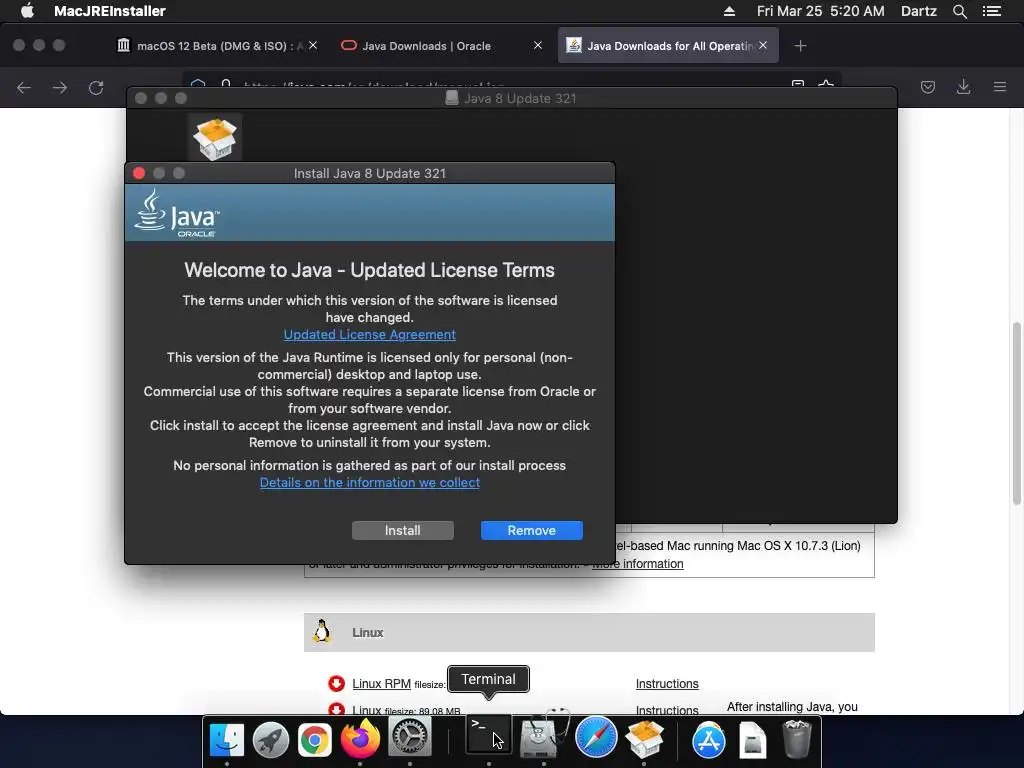The image size is (1024, 768).
Task: Click the browser page vertical scrollbar
Action: click(1017, 413)
